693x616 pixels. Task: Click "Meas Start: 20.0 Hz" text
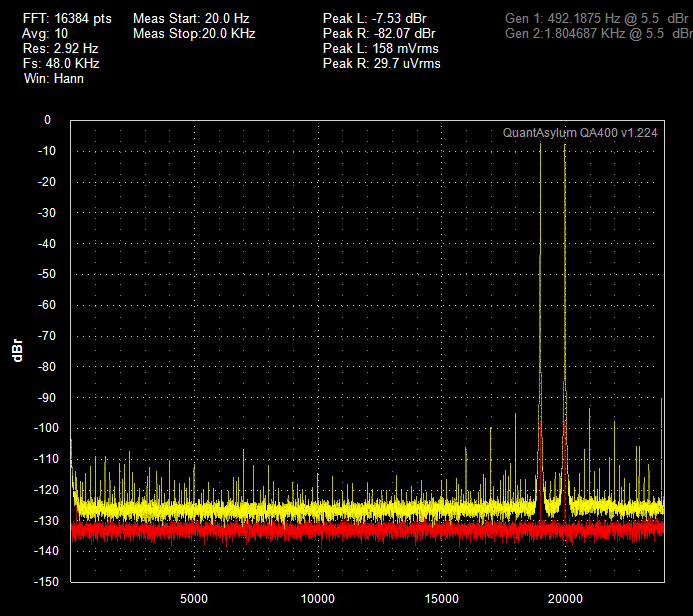pyautogui.click(x=191, y=19)
